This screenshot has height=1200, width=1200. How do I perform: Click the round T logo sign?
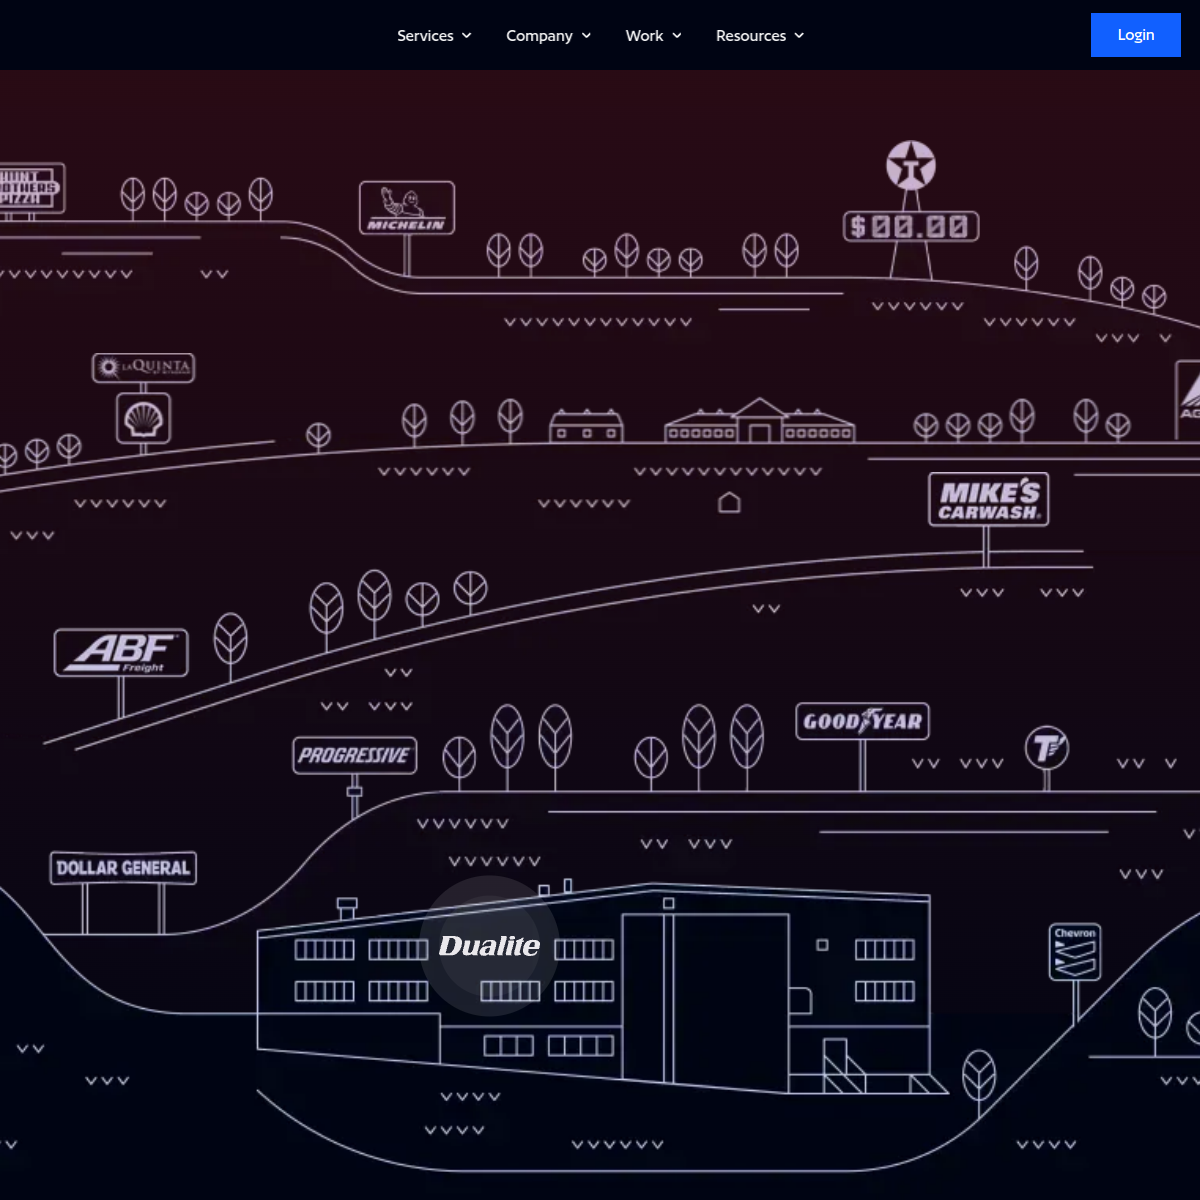click(x=1047, y=747)
